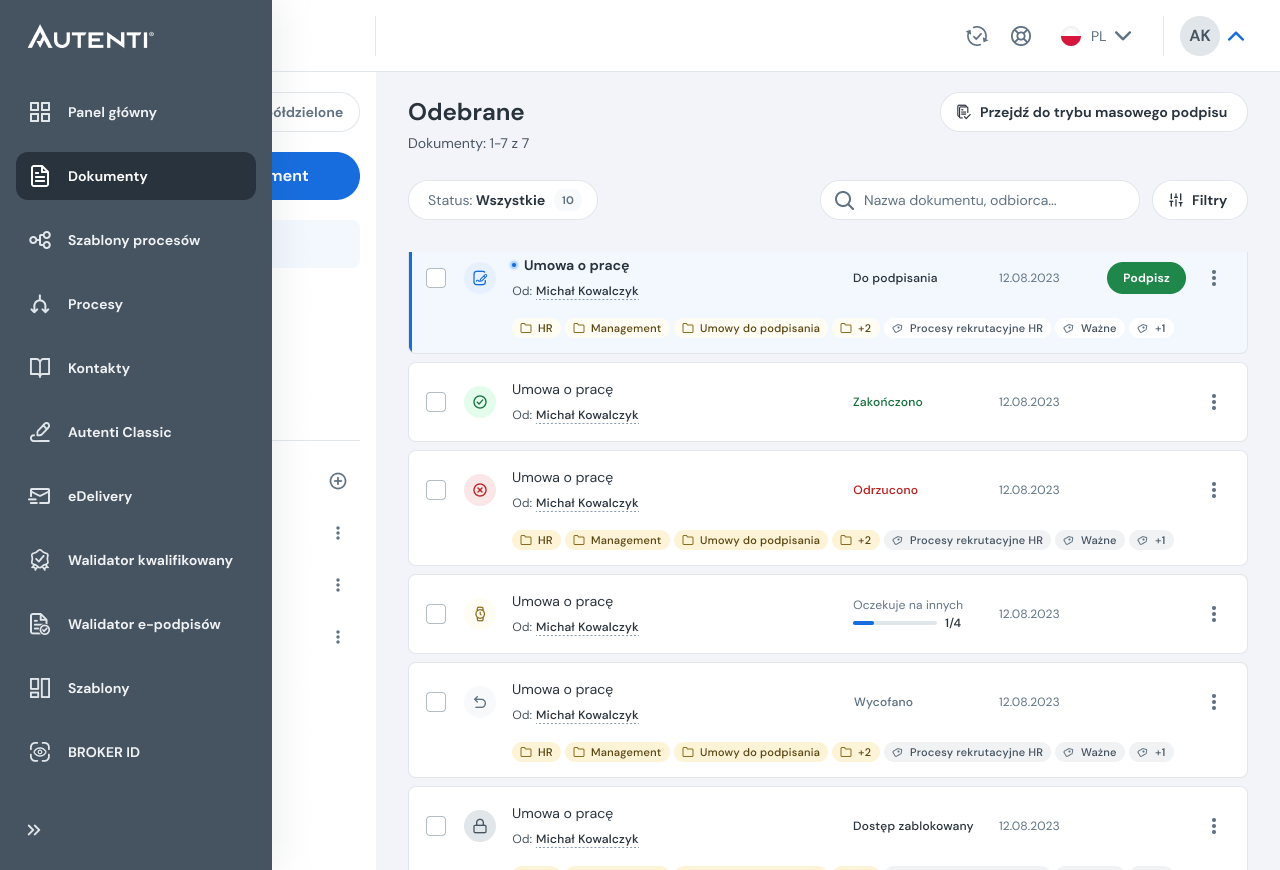Open eDelivery from the sidebar
Viewport: 1280px width, 870px height.
click(x=100, y=496)
